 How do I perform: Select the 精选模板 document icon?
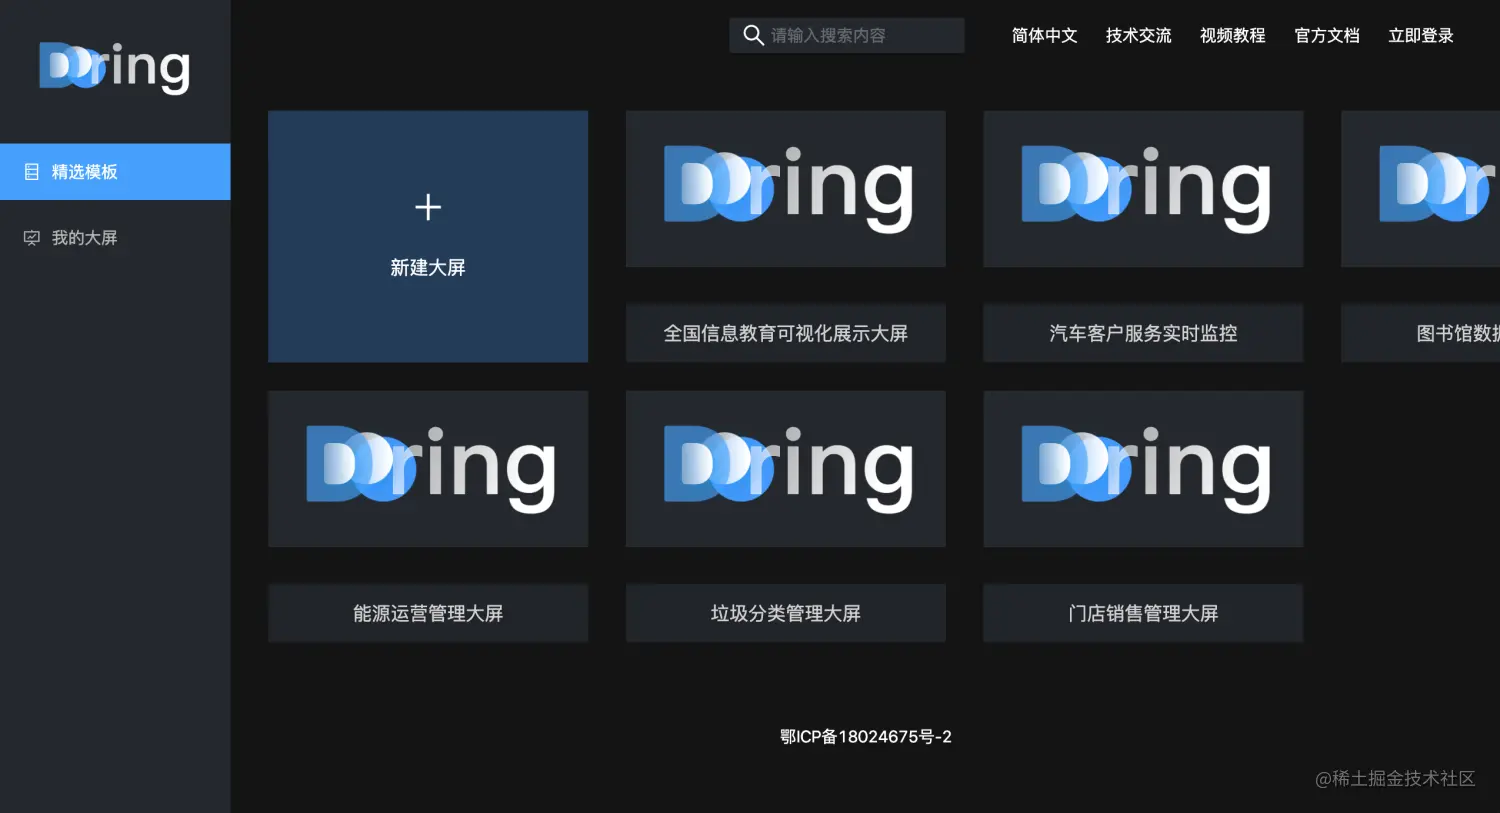point(31,171)
